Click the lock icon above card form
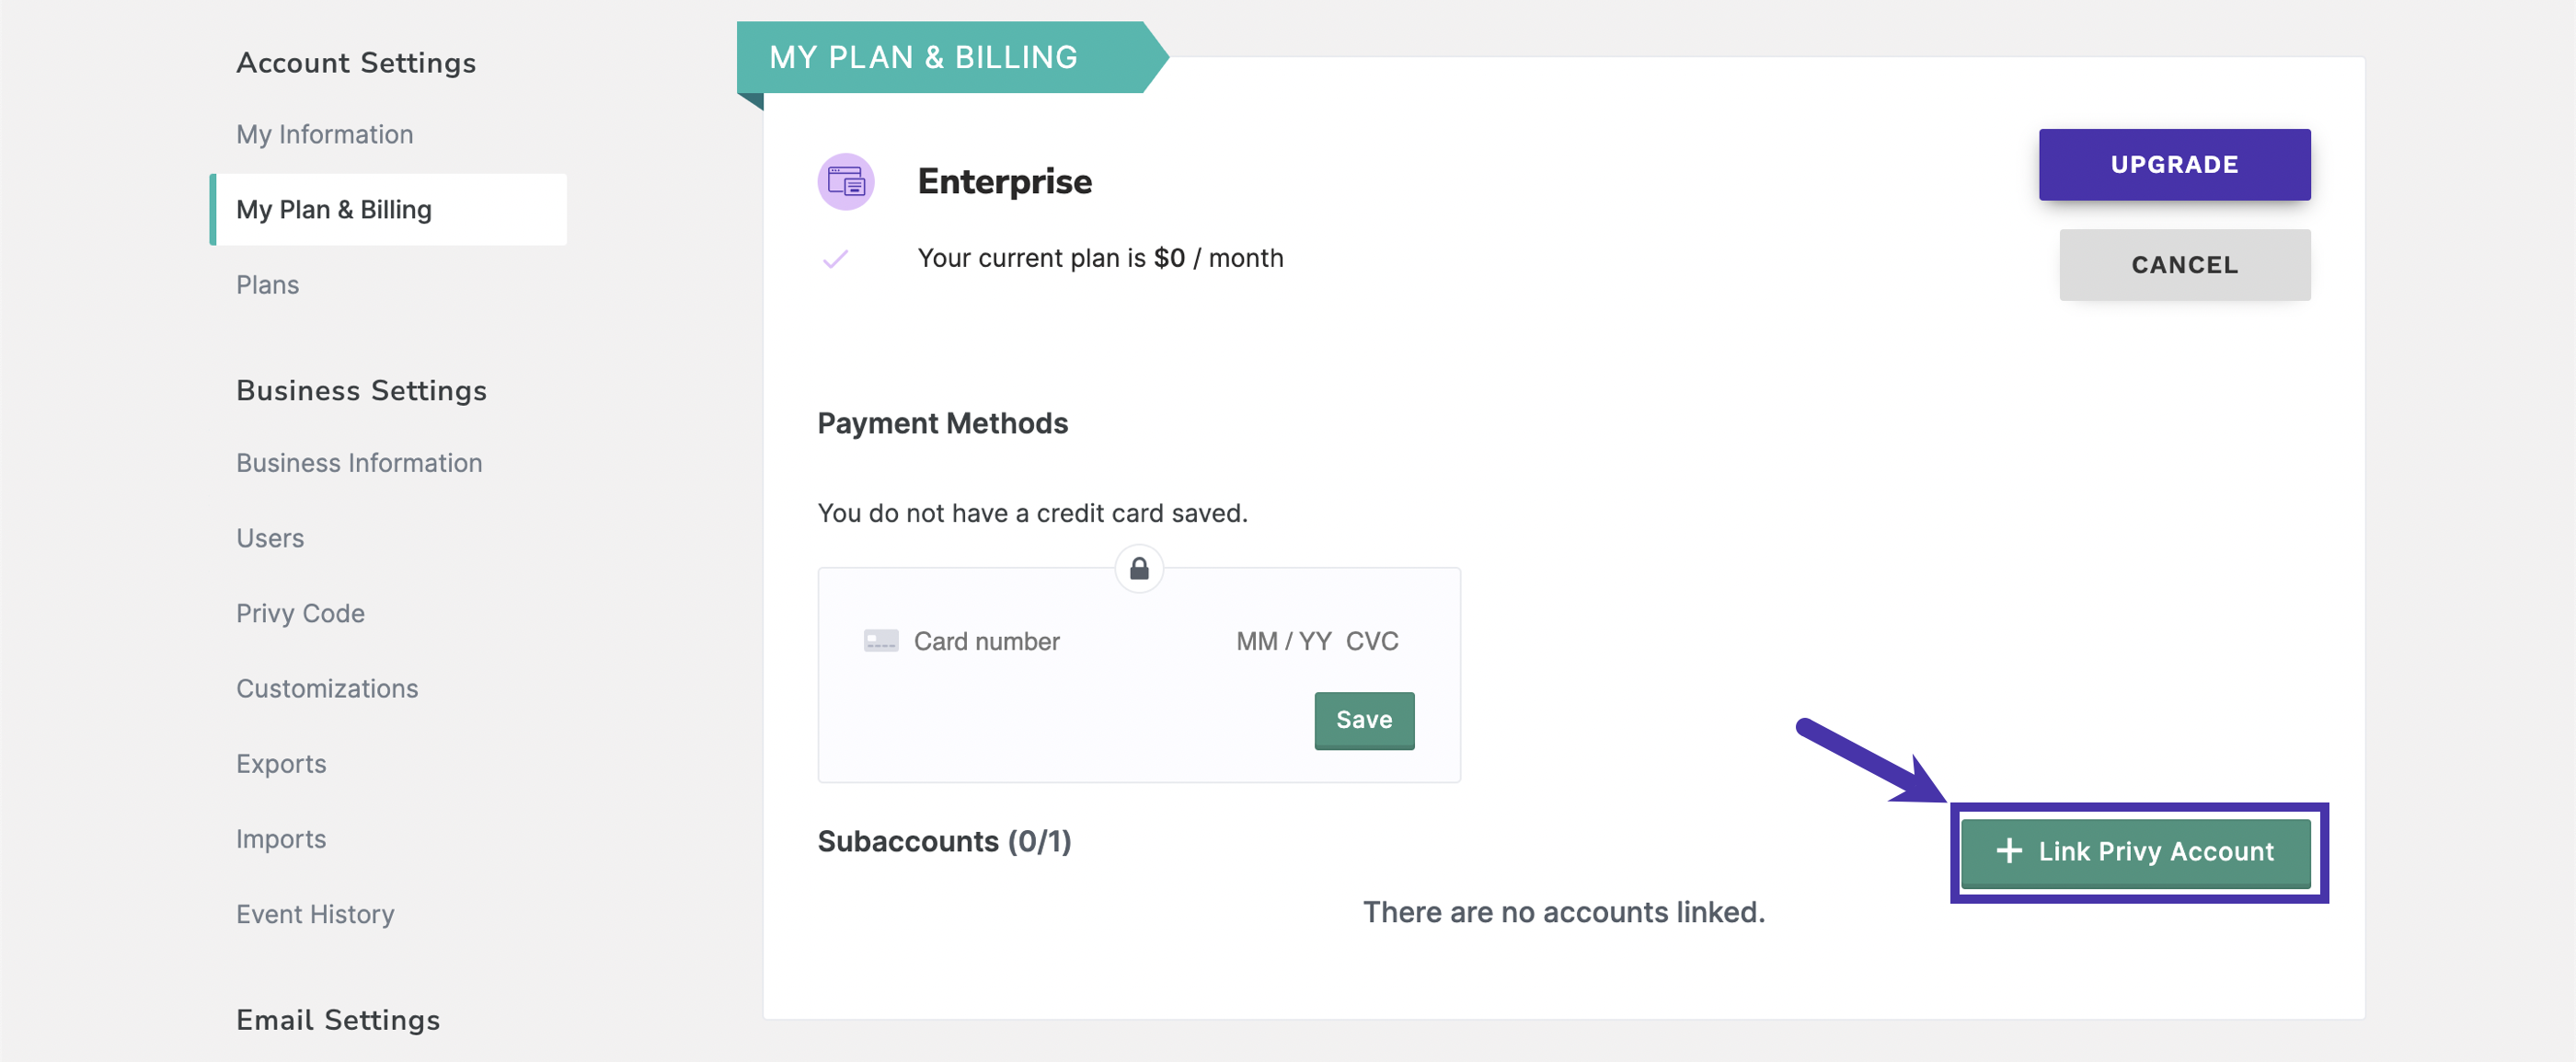Image resolution: width=2576 pixels, height=1062 pixels. 1139,569
